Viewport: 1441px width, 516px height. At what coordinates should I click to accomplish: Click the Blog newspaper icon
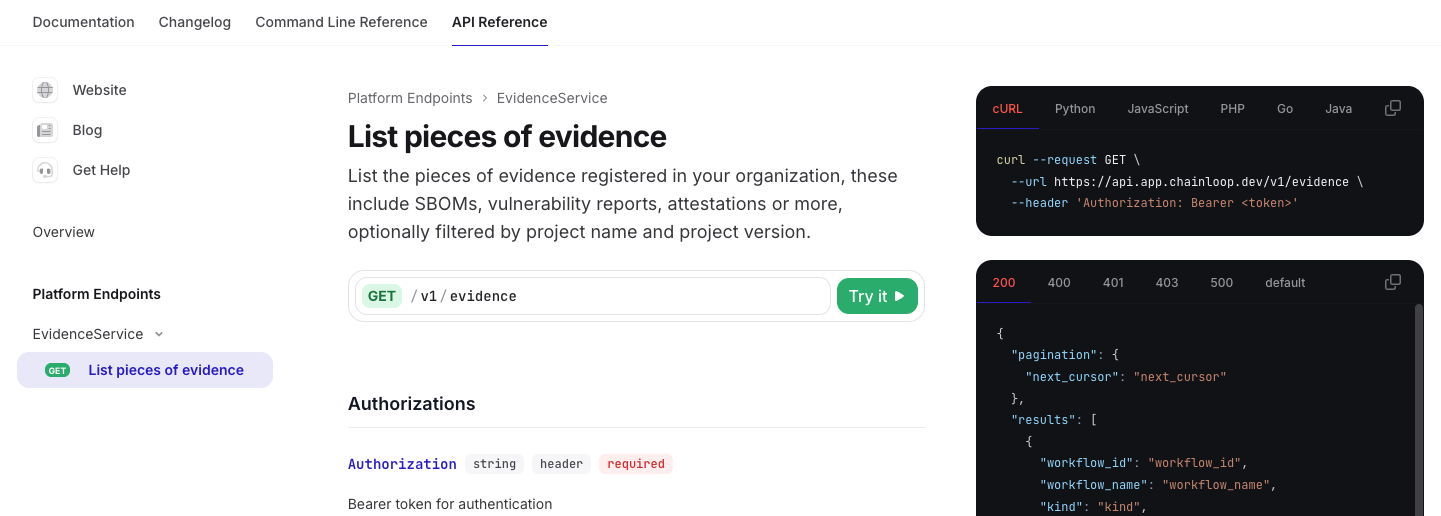click(45, 130)
